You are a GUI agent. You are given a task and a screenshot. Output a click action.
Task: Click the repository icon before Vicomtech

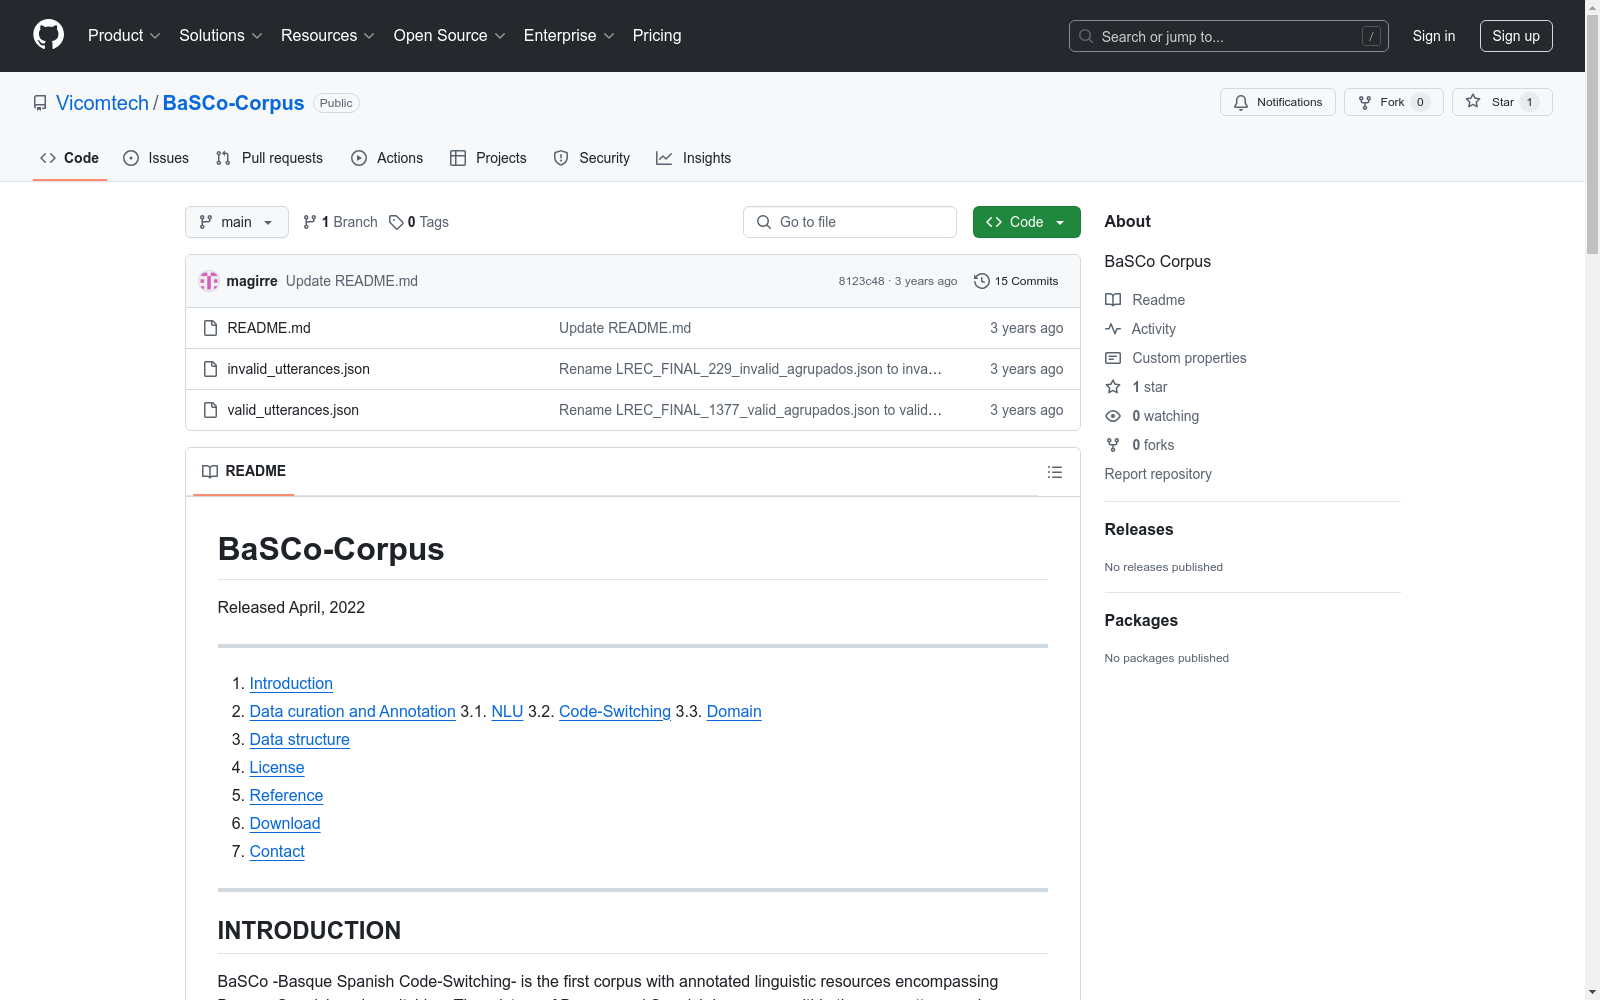40,103
